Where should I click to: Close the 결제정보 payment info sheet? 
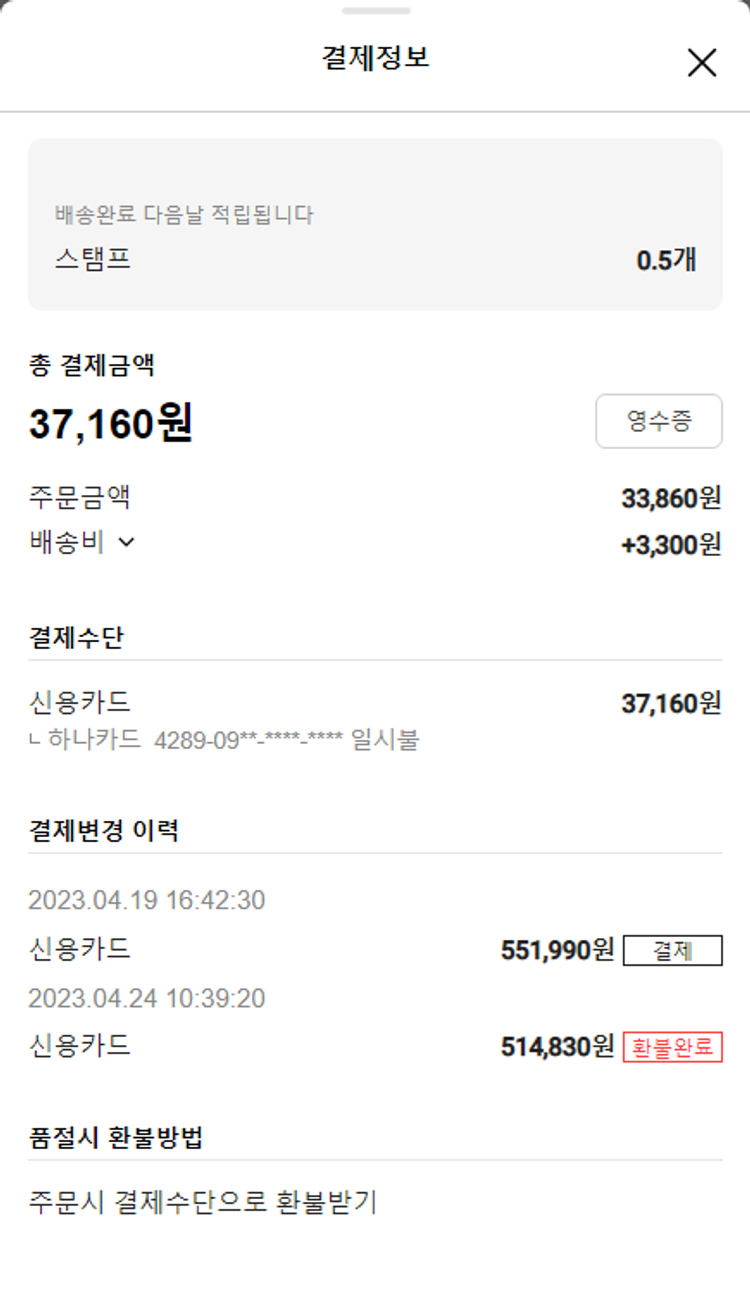[x=702, y=63]
